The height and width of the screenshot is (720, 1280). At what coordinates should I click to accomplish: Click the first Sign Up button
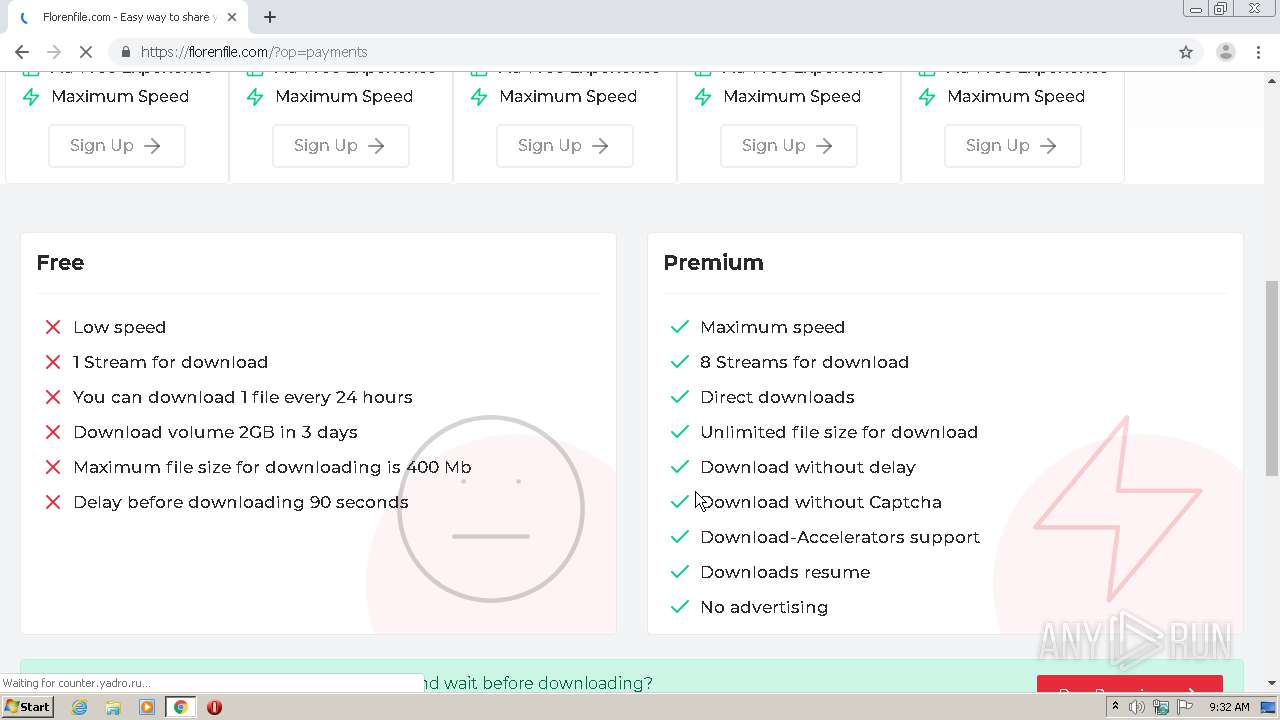coord(116,145)
